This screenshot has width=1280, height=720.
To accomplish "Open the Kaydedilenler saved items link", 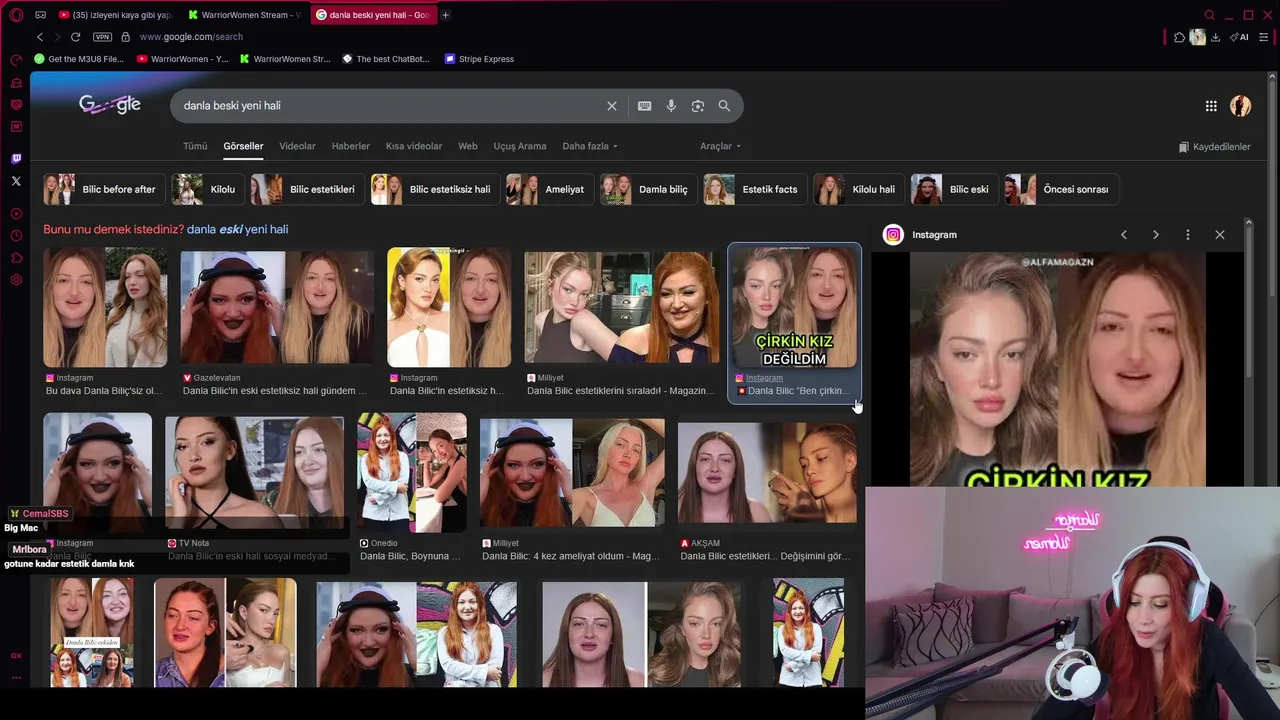I will [x=1215, y=147].
